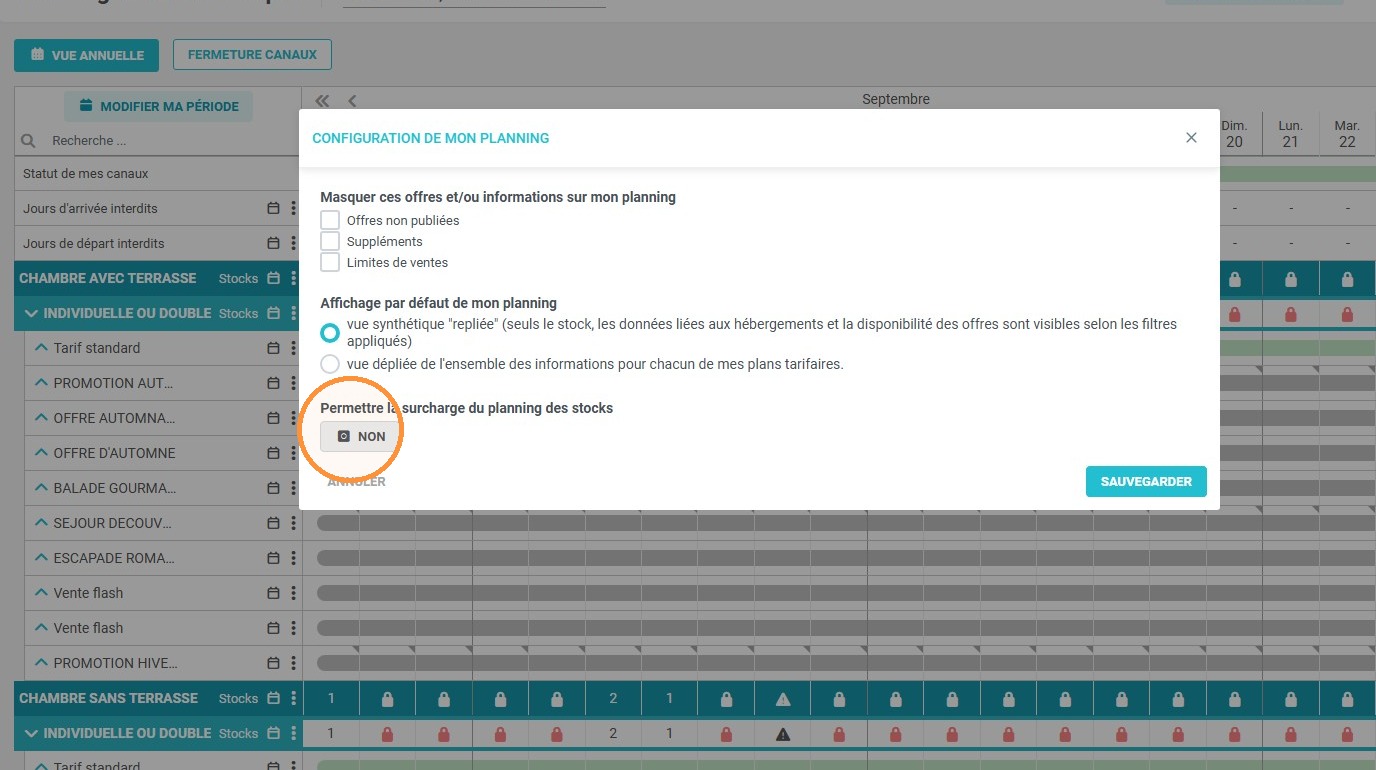Image resolution: width=1376 pixels, height=770 pixels.
Task: Click calendar icon on Jours de départ interdits row
Action: 273,243
